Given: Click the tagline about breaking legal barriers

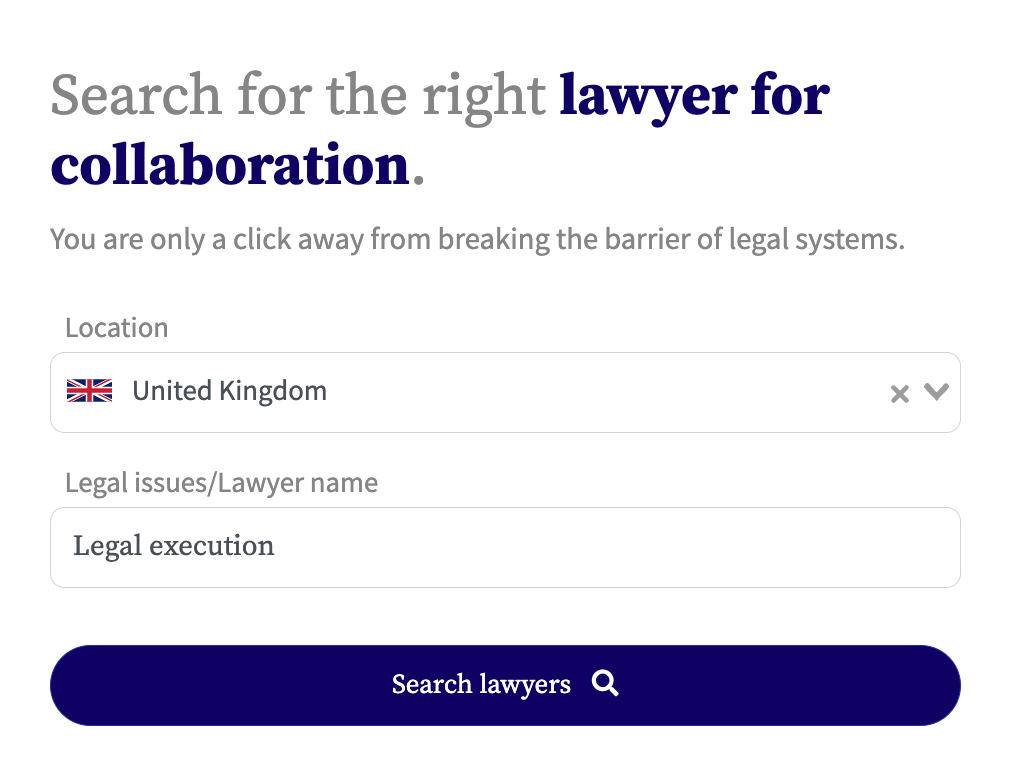Looking at the screenshot, I should (477, 240).
